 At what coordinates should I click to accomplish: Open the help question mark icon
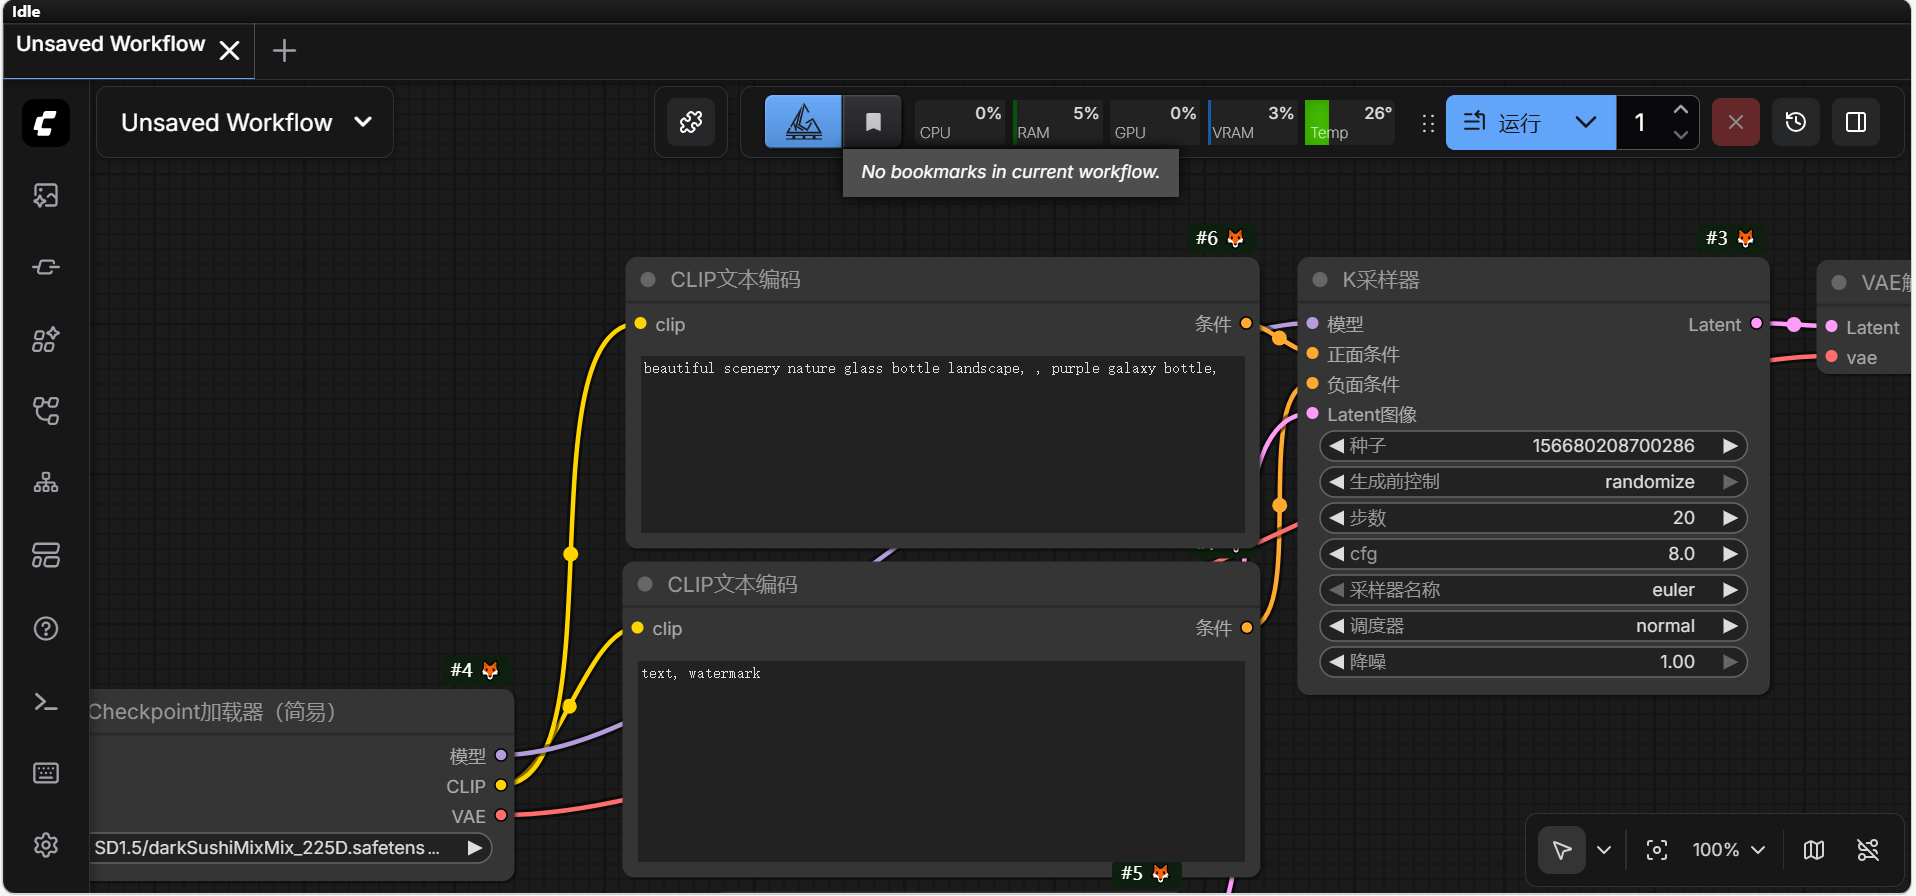(x=46, y=629)
